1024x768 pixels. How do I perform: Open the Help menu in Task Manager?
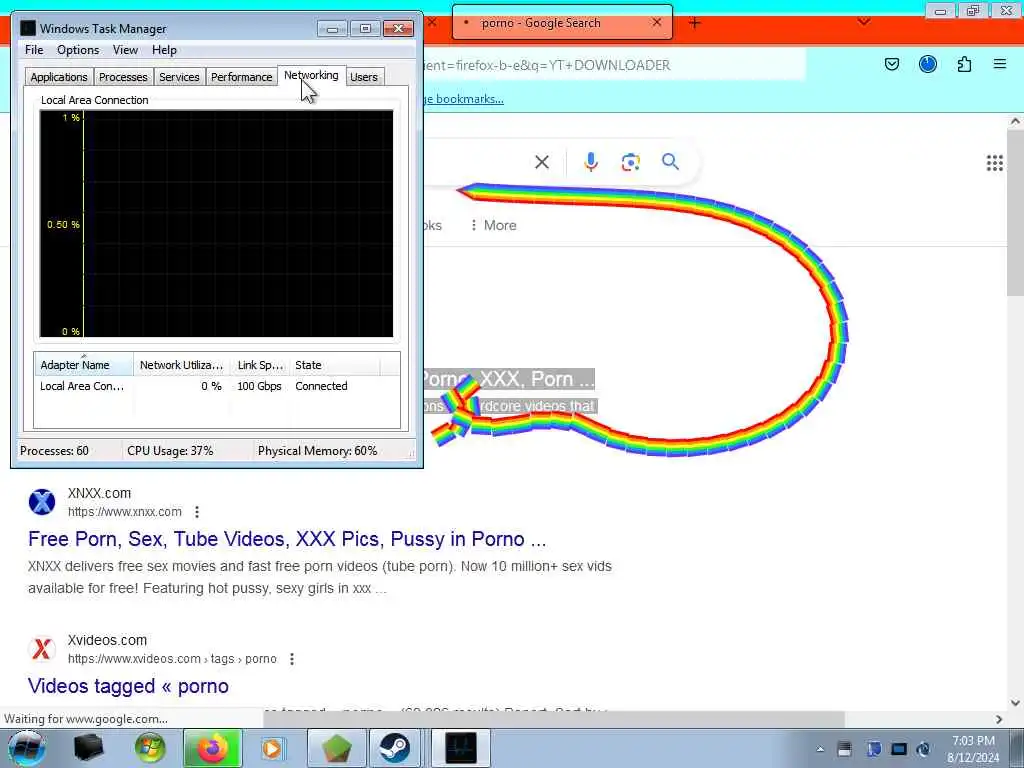tap(164, 50)
